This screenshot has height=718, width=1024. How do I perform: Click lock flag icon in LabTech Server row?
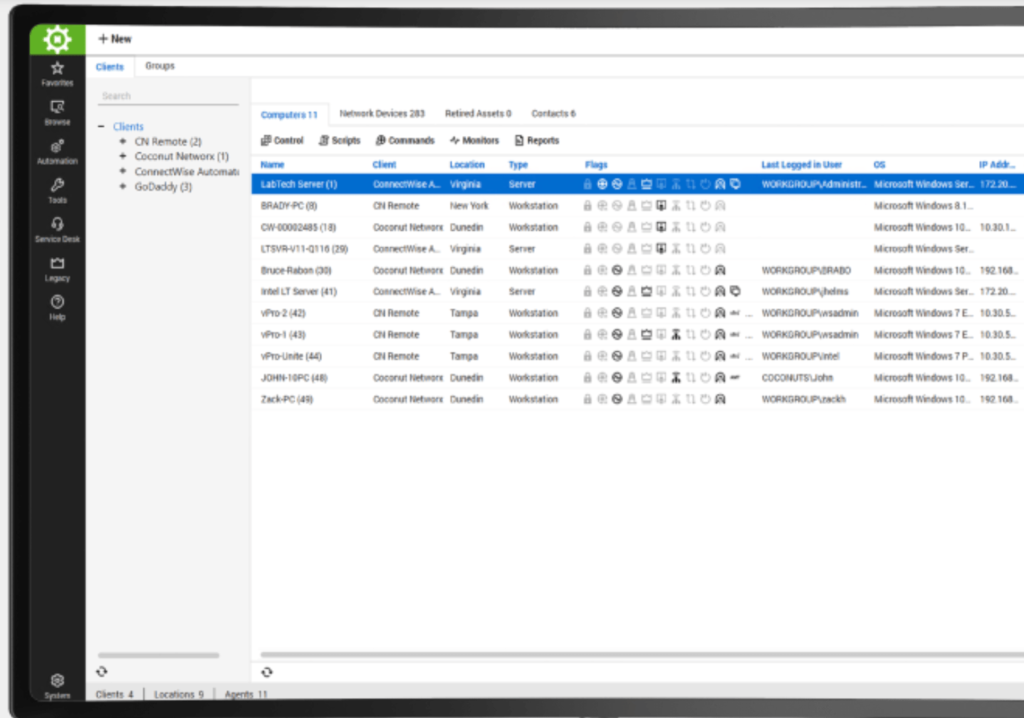[x=587, y=184]
